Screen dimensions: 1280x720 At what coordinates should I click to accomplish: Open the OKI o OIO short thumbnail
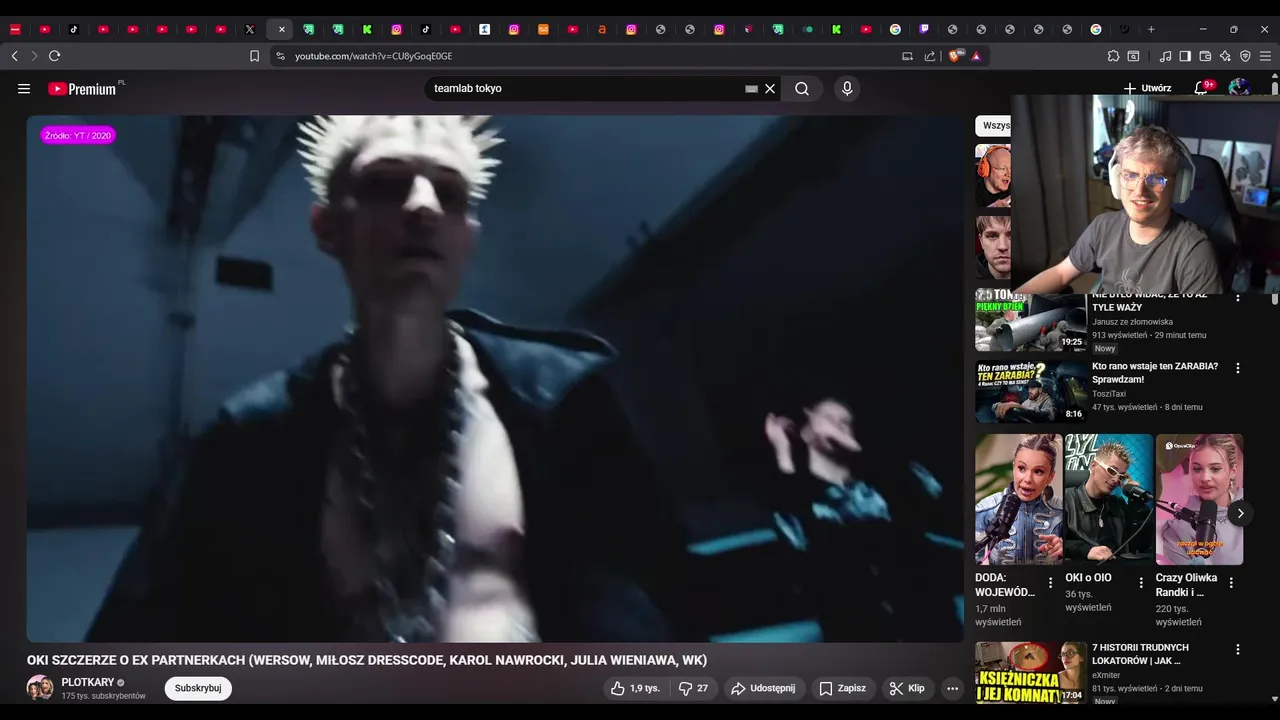tap(1109, 499)
